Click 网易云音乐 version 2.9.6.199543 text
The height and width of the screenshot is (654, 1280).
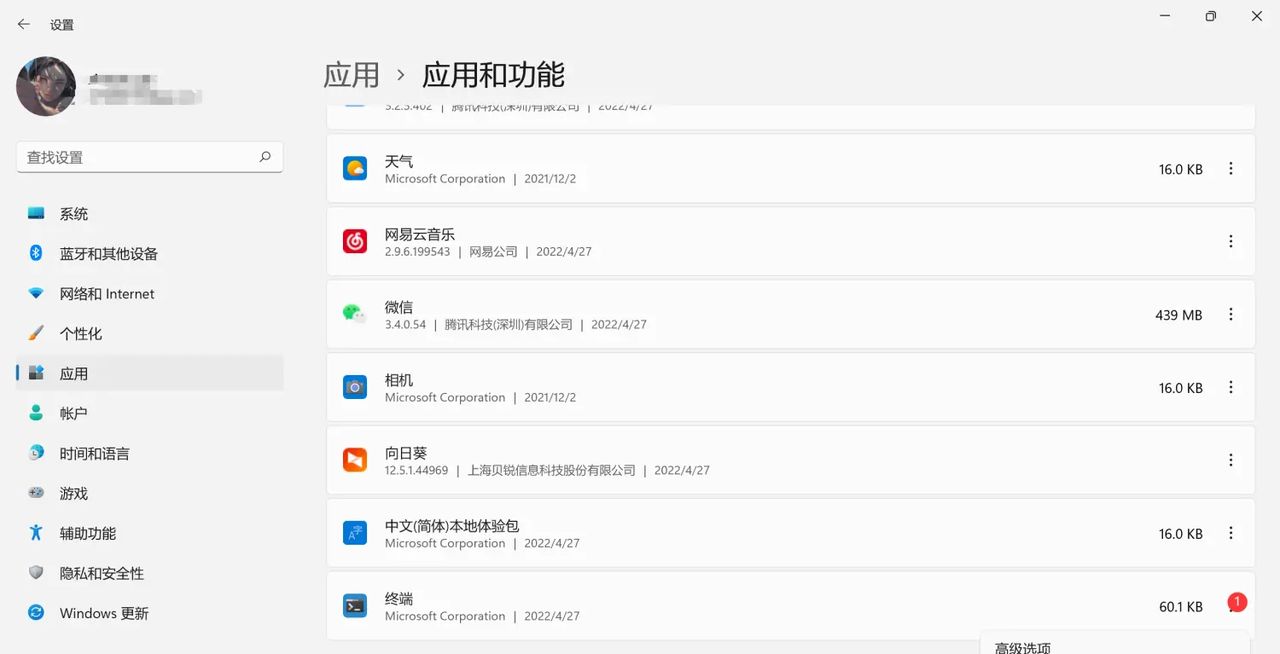coord(418,252)
